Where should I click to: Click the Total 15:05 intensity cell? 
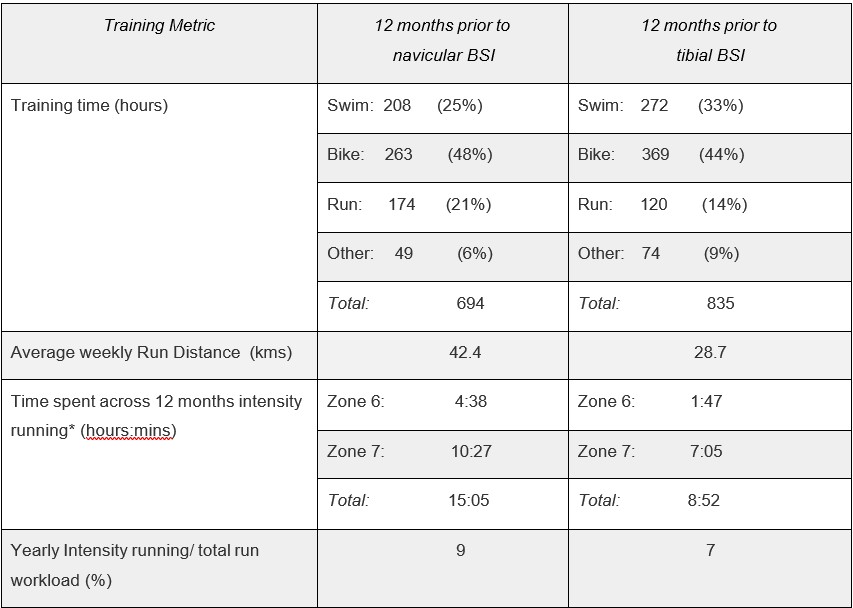coord(443,504)
